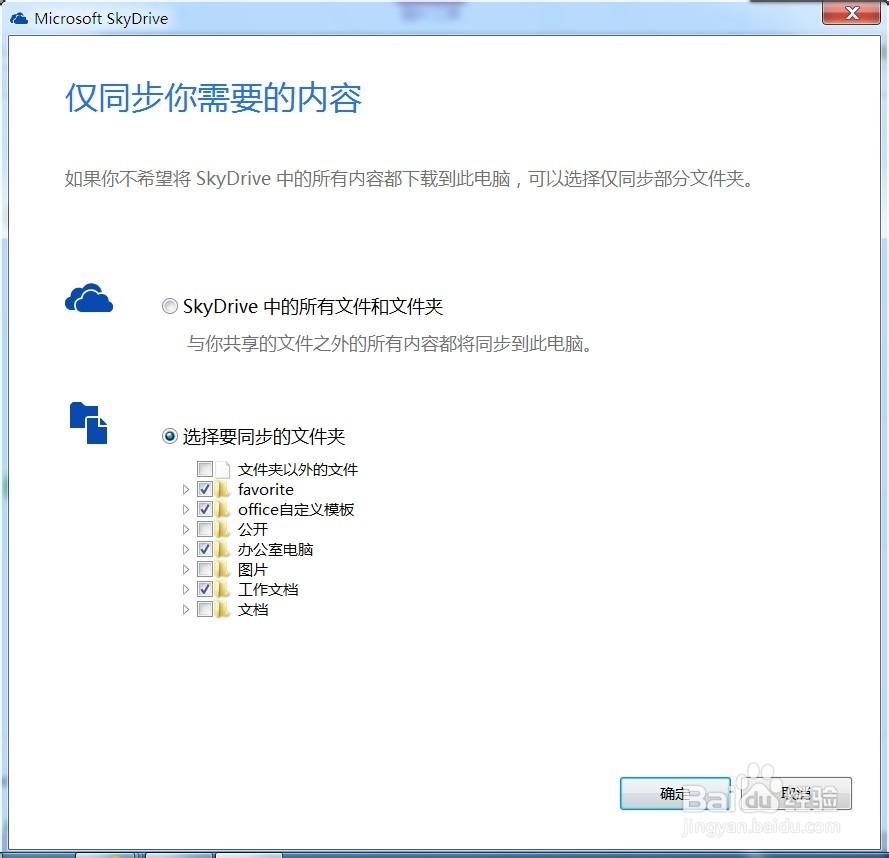Select the 图片 tree label
889x858 pixels.
[x=253, y=569]
